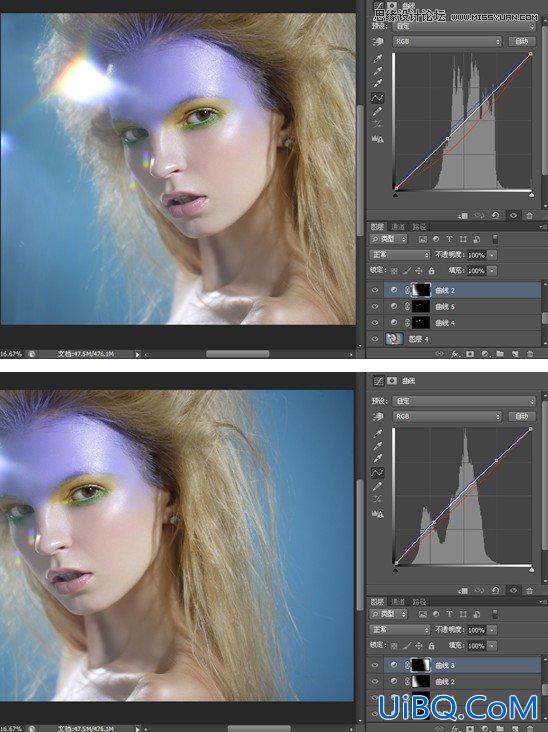Viewport: 548px width, 732px height.
Task: Click text layer filter icon in upper Layers panel
Action: point(450,239)
